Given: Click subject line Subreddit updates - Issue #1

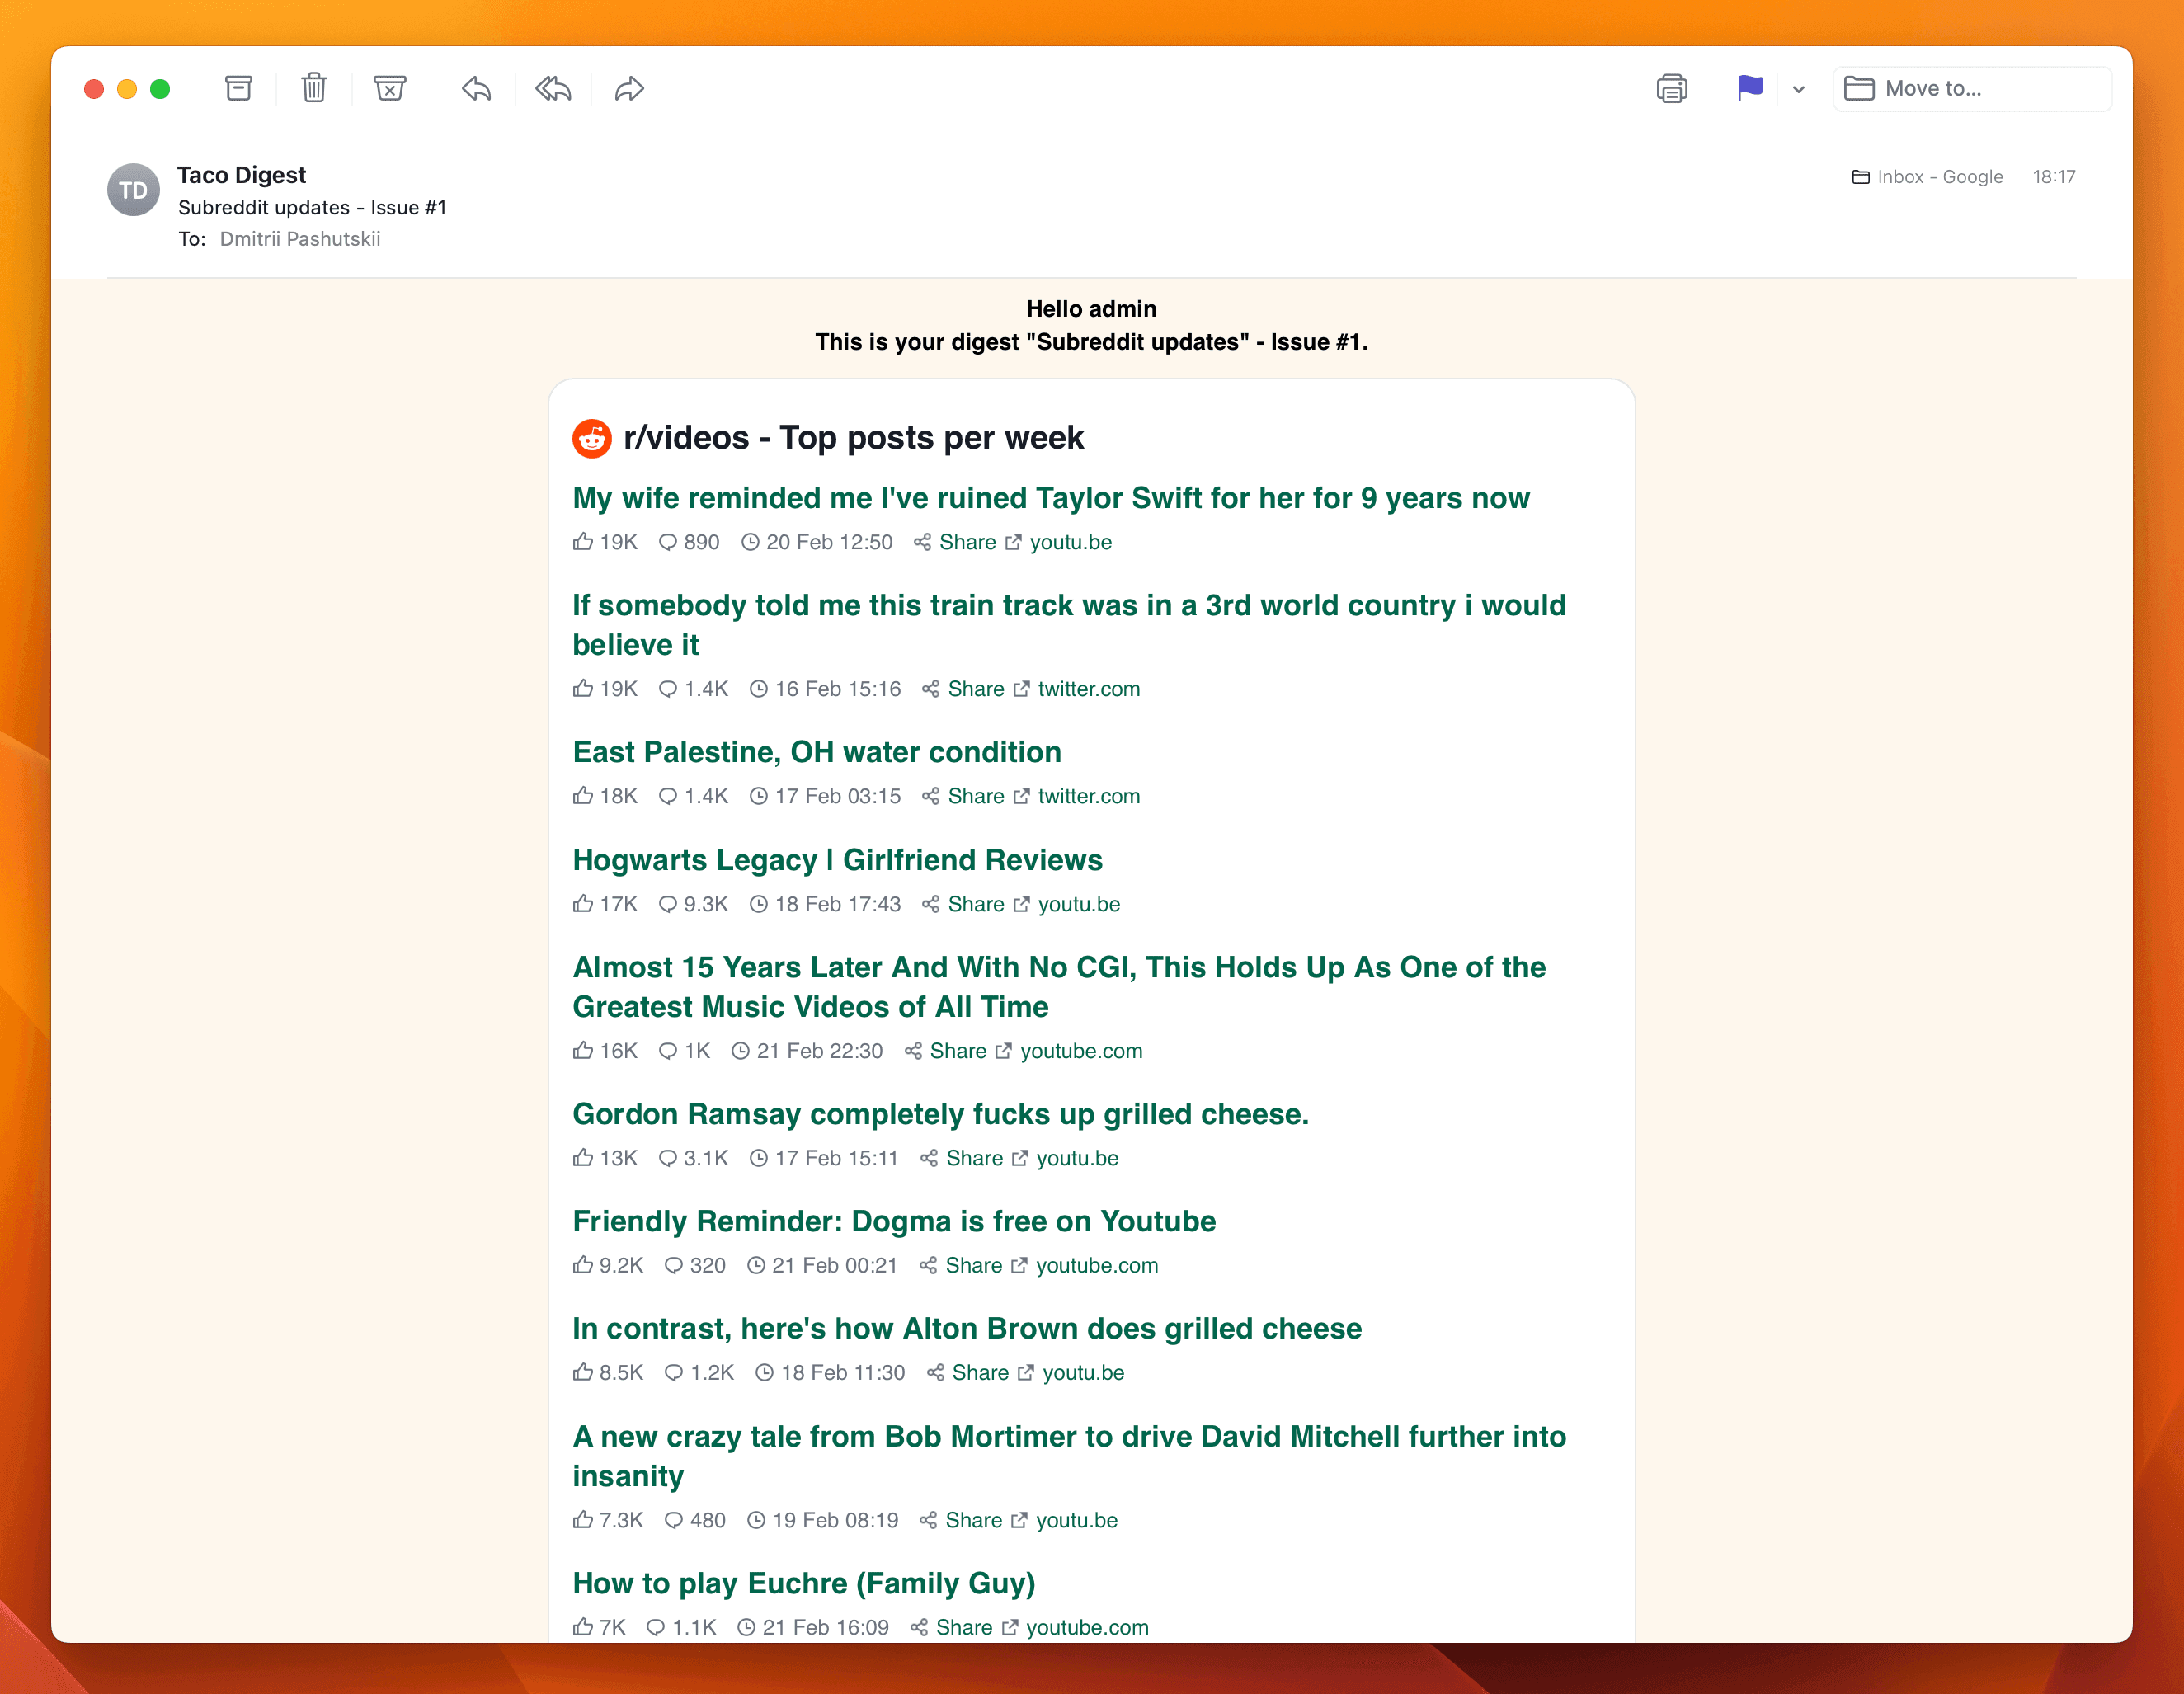Looking at the screenshot, I should click(x=312, y=207).
